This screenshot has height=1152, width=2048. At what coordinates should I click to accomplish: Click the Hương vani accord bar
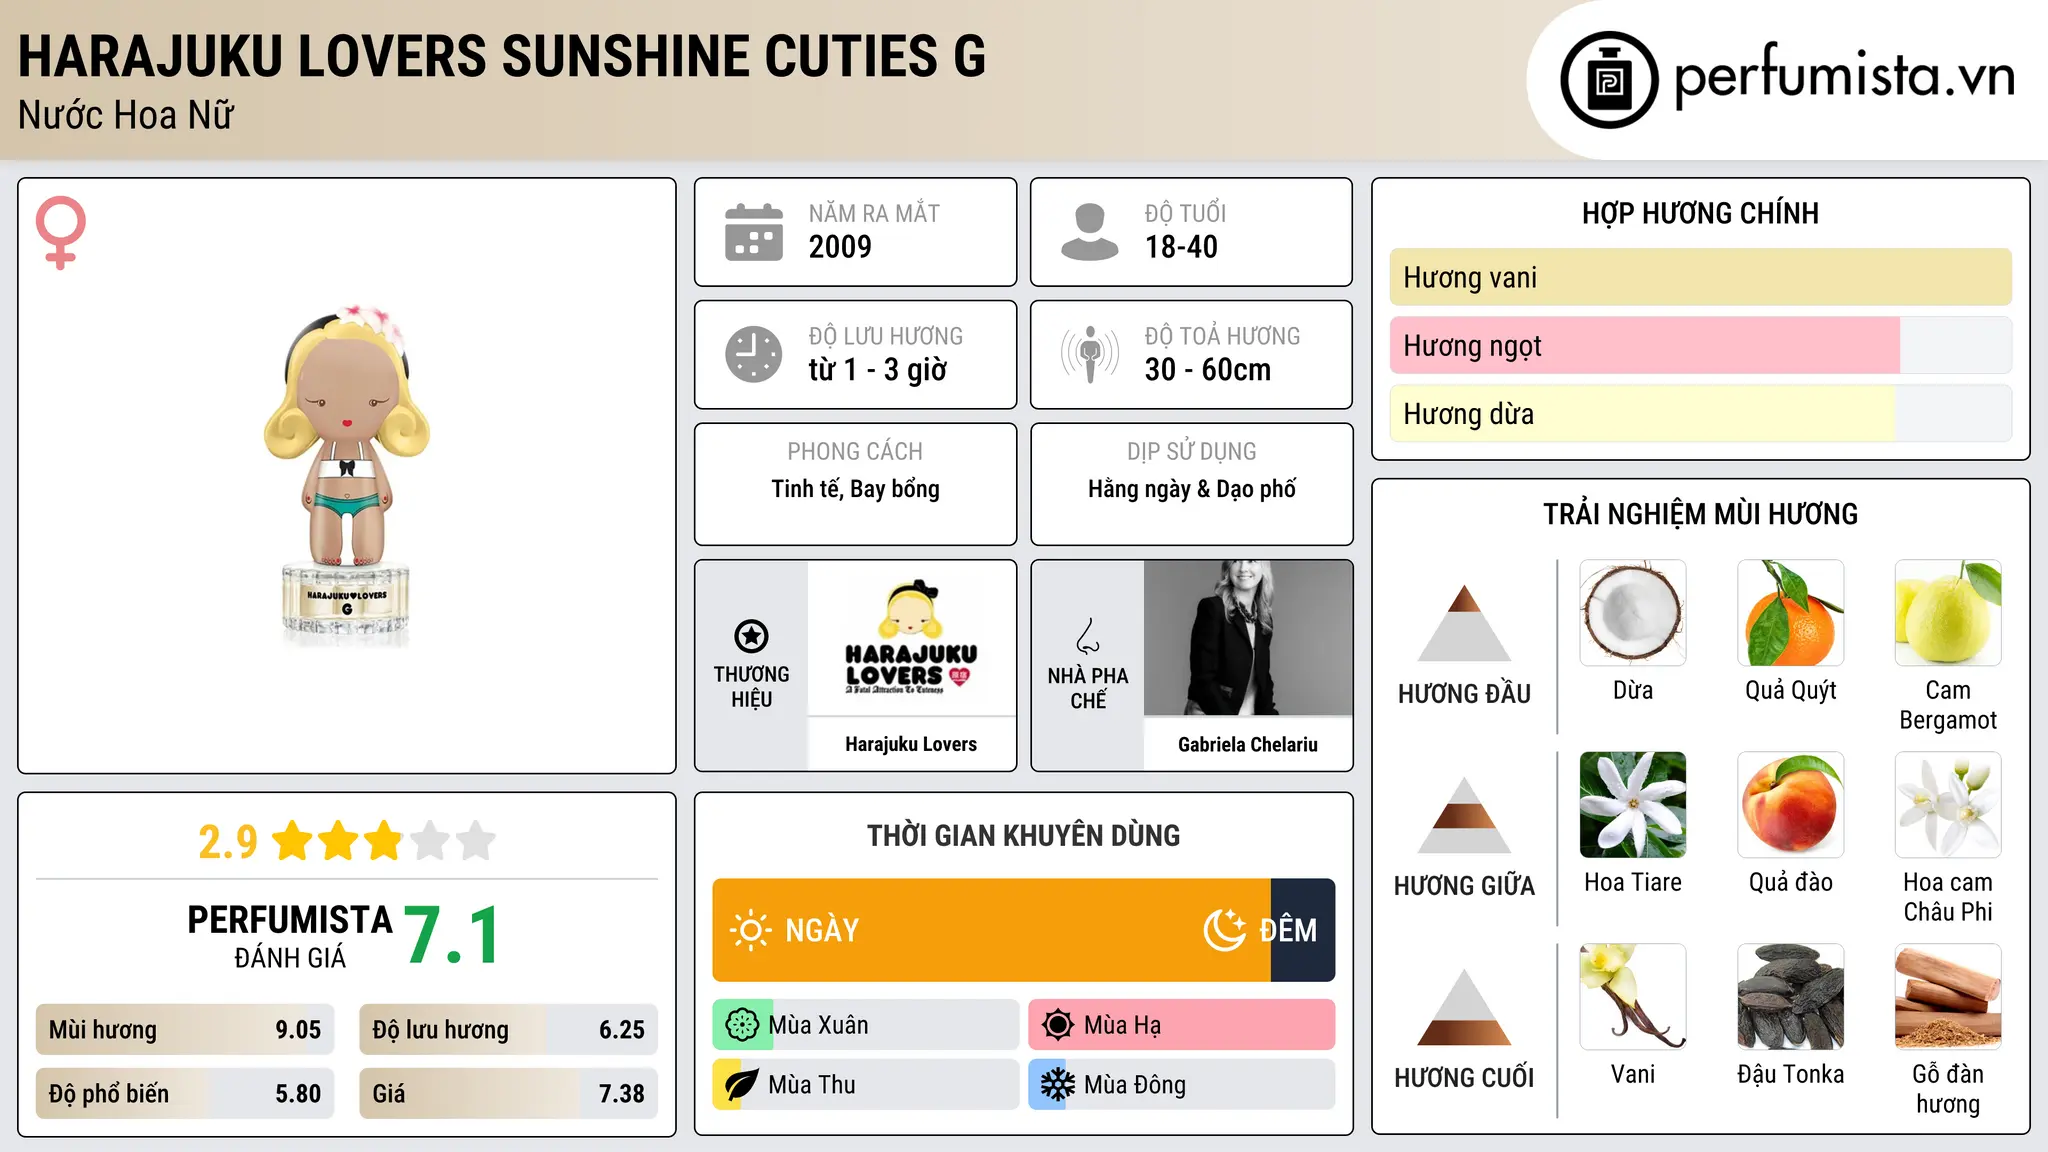point(1700,277)
